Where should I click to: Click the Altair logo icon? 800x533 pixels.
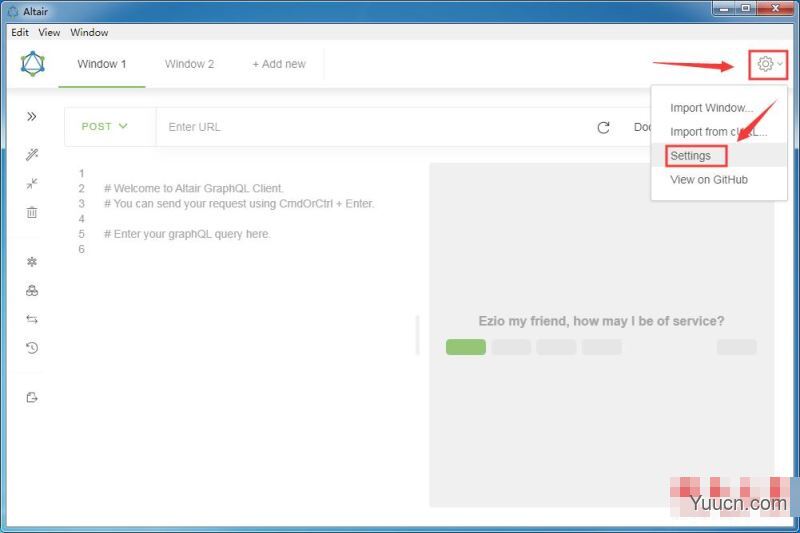[33, 64]
